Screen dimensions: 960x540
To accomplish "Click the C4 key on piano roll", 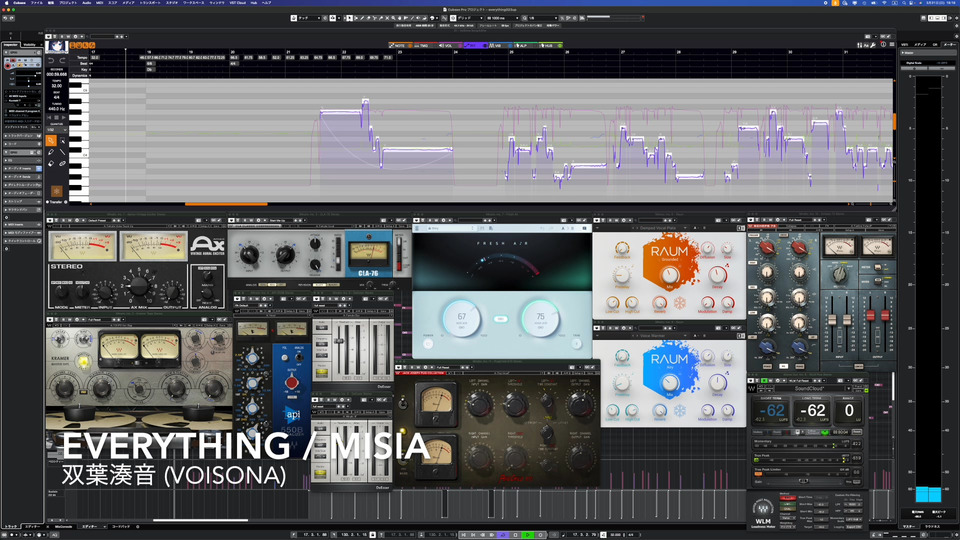I will click(x=78, y=155).
